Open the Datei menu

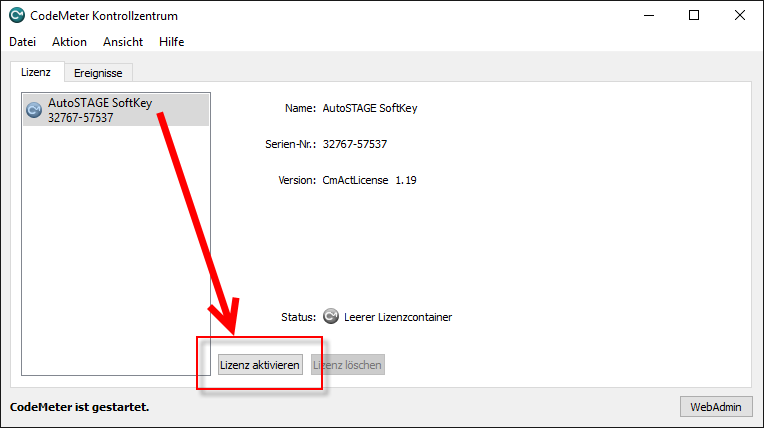point(22,42)
